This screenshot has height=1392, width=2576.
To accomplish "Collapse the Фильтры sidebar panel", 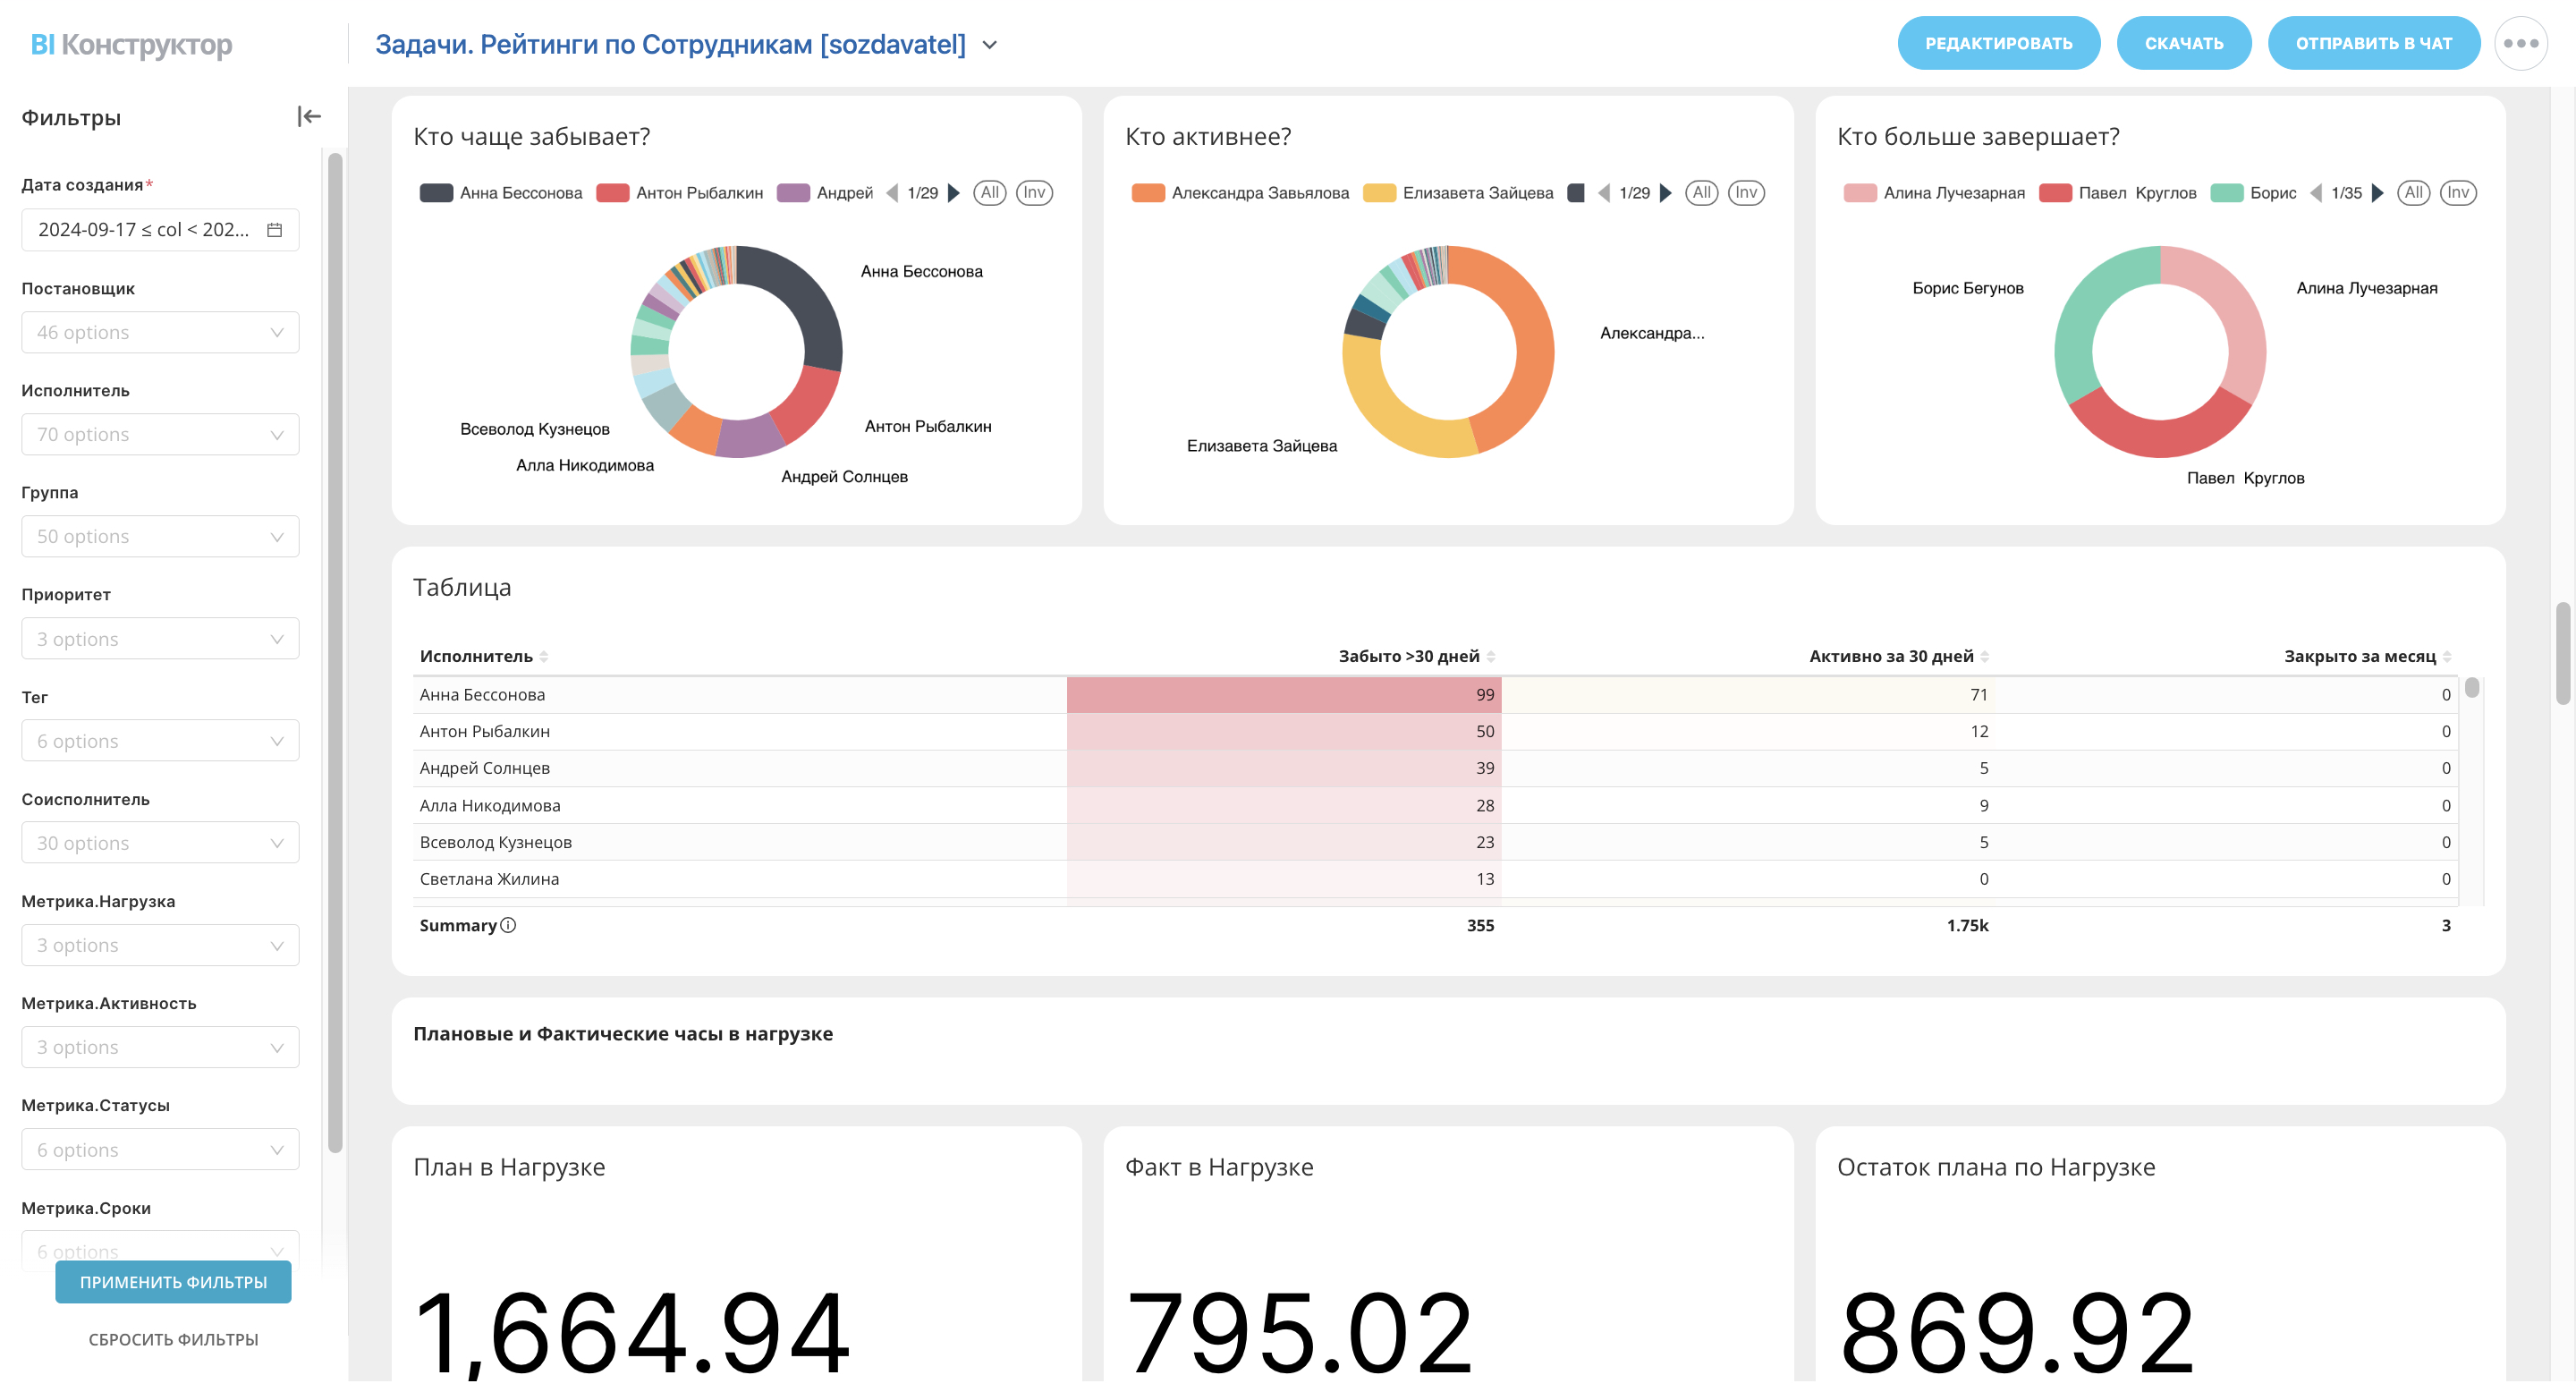I will (x=309, y=117).
